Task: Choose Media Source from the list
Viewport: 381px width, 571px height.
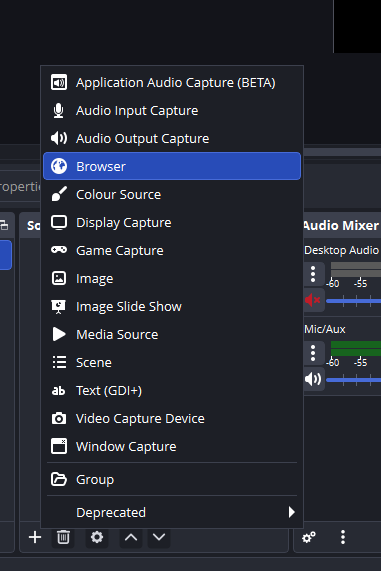Action: [172, 335]
